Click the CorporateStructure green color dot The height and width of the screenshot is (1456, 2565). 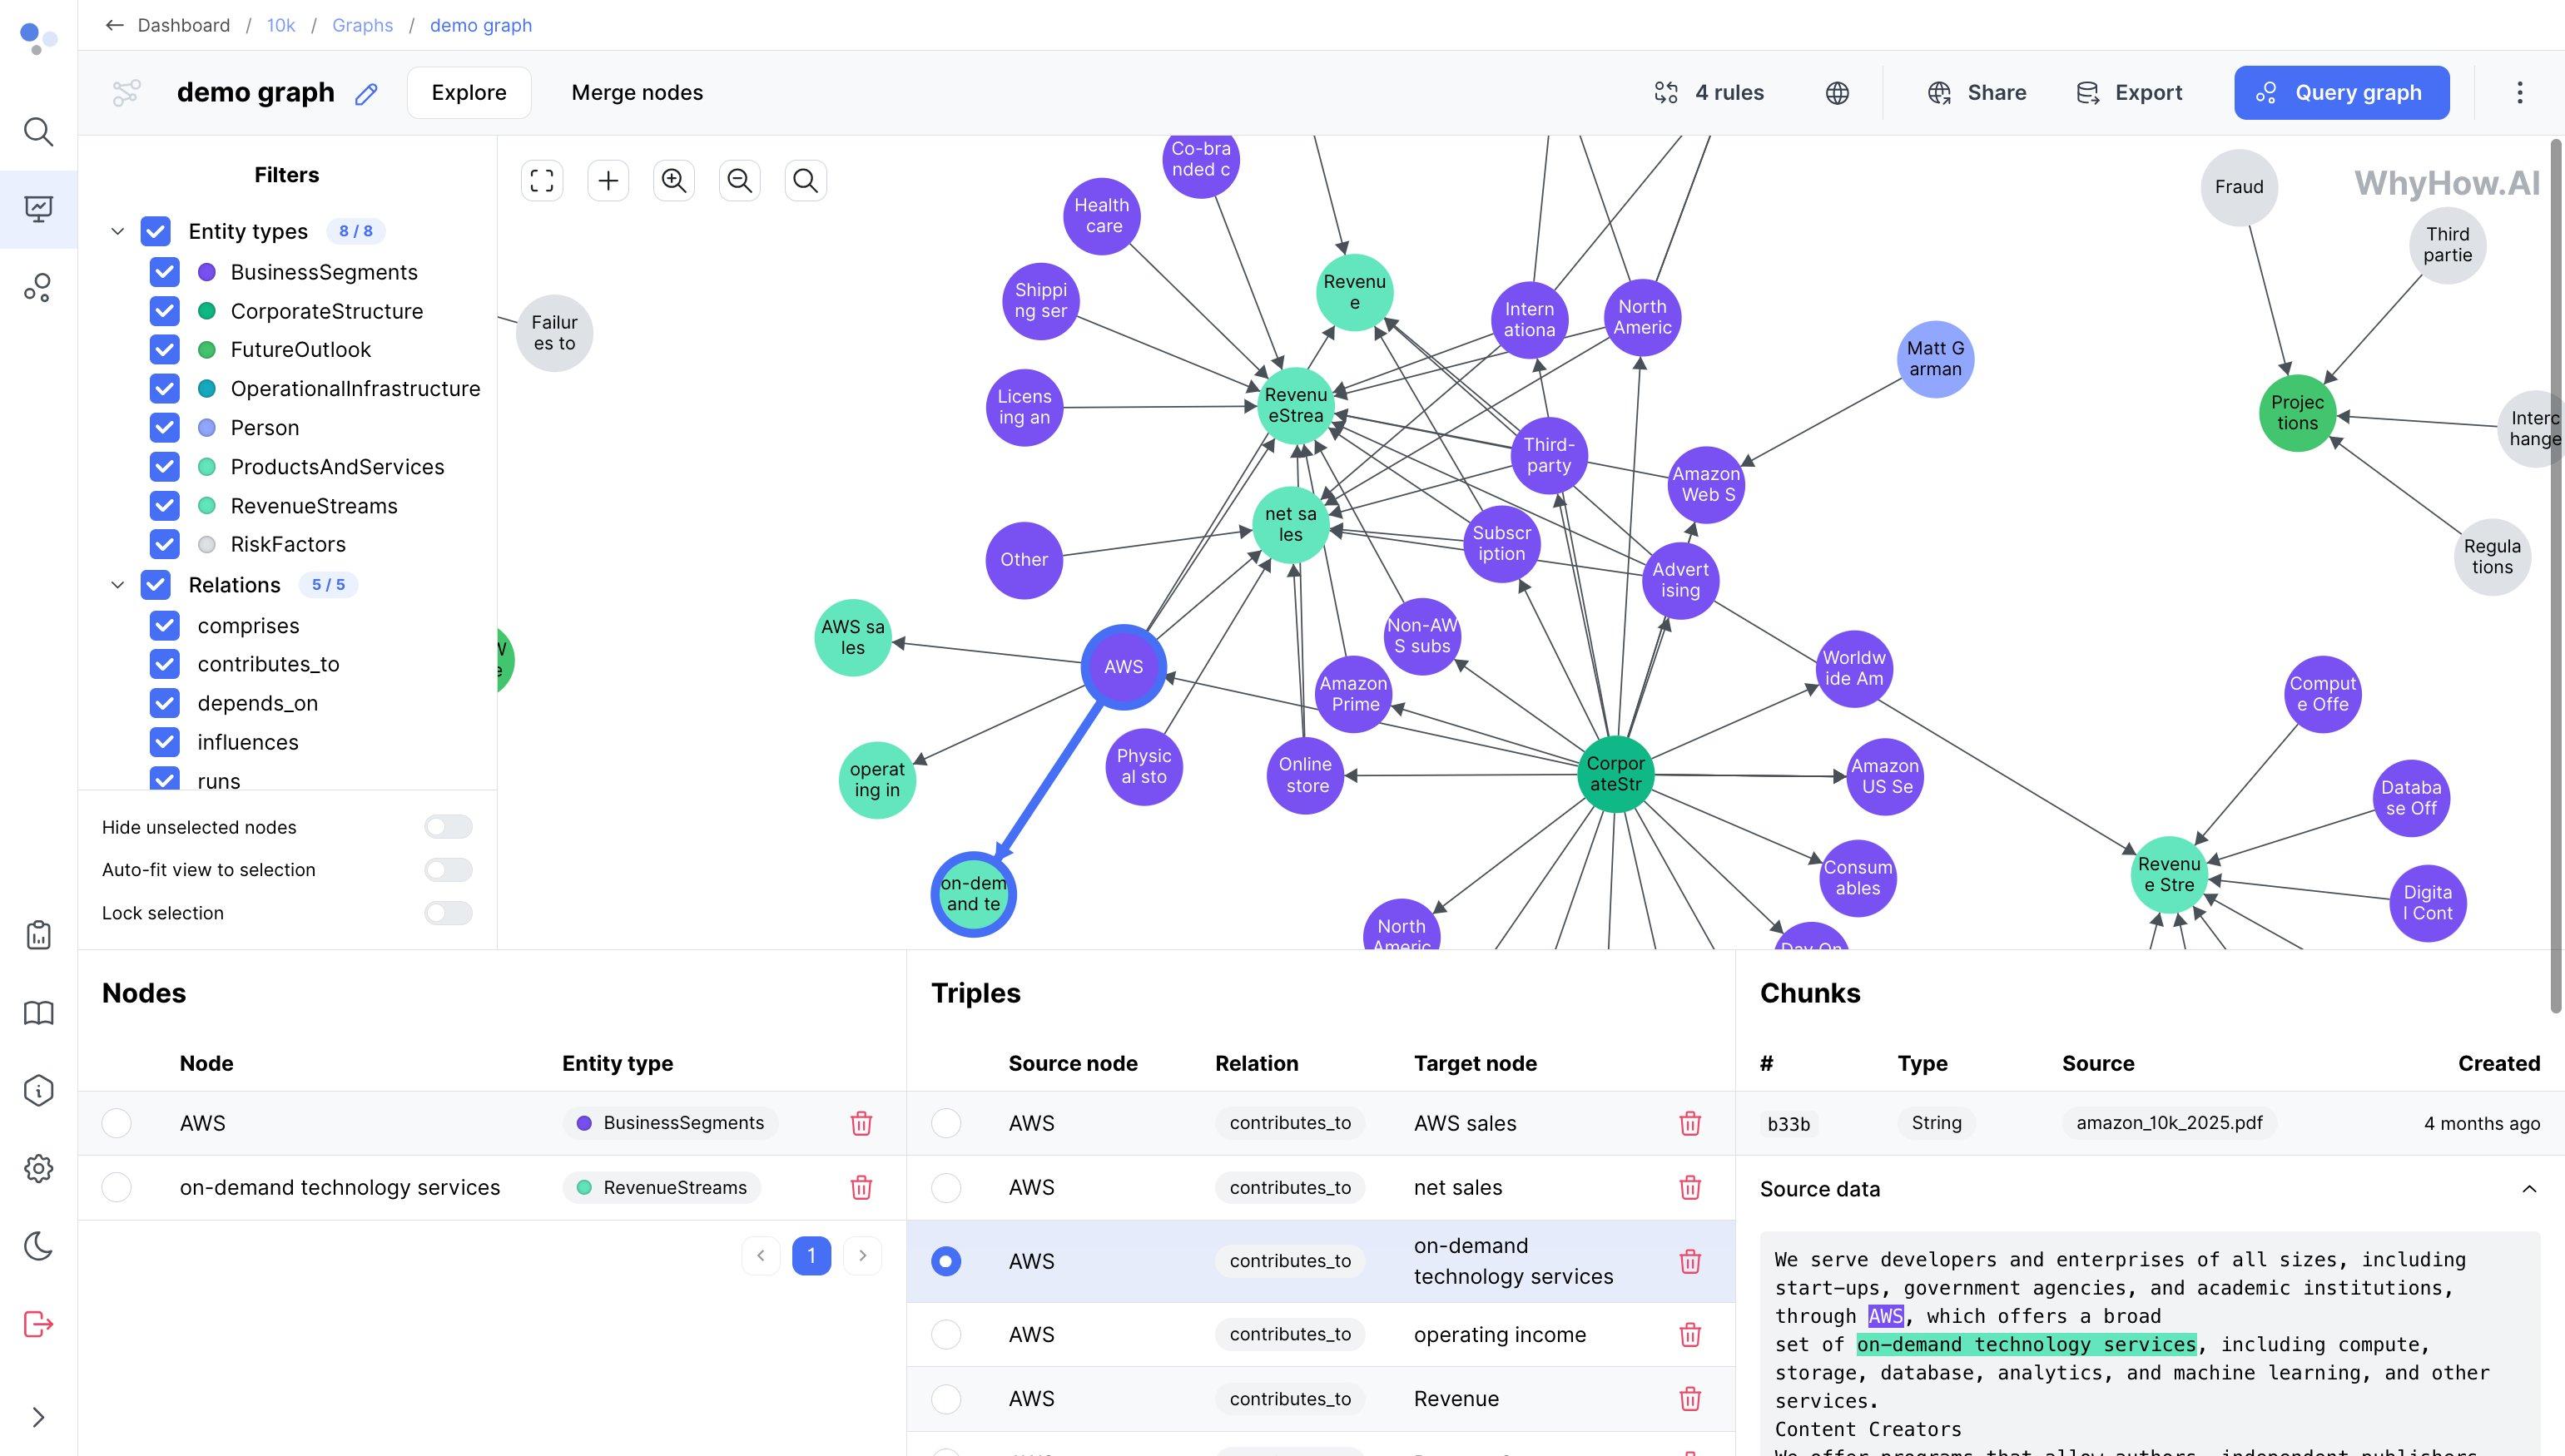(207, 311)
